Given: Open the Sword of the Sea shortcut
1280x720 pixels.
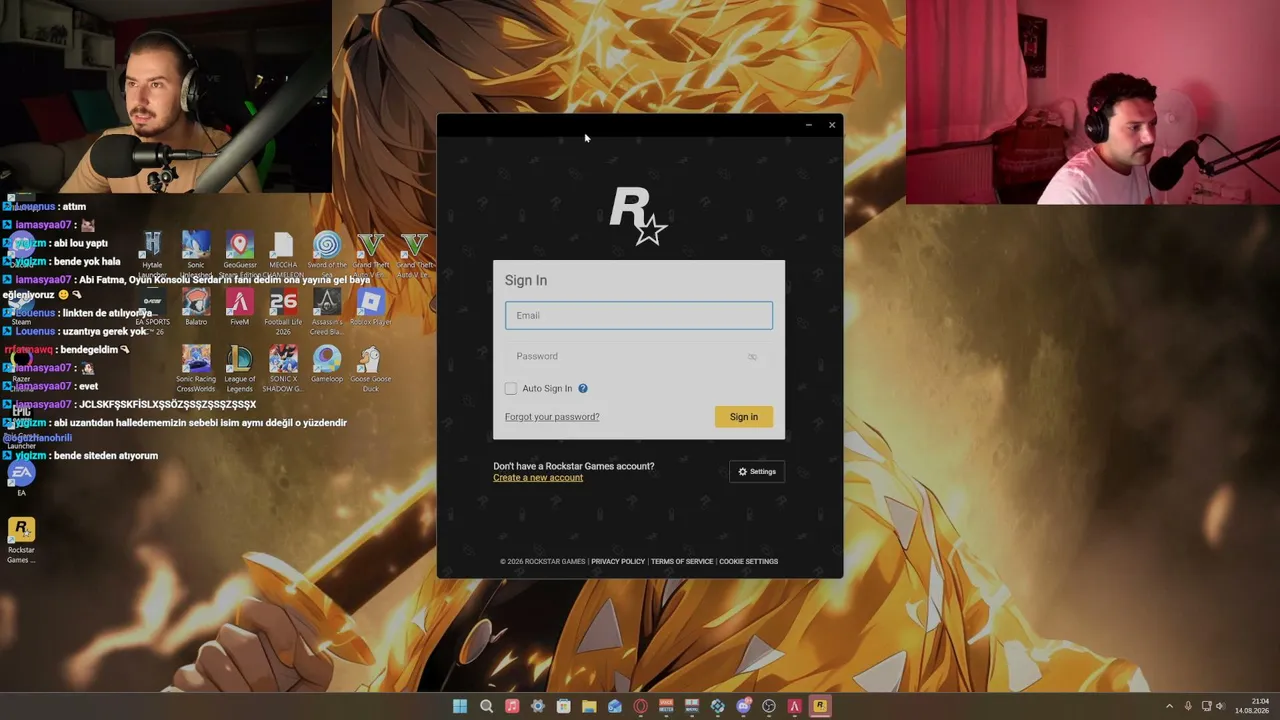Looking at the screenshot, I should [x=327, y=254].
